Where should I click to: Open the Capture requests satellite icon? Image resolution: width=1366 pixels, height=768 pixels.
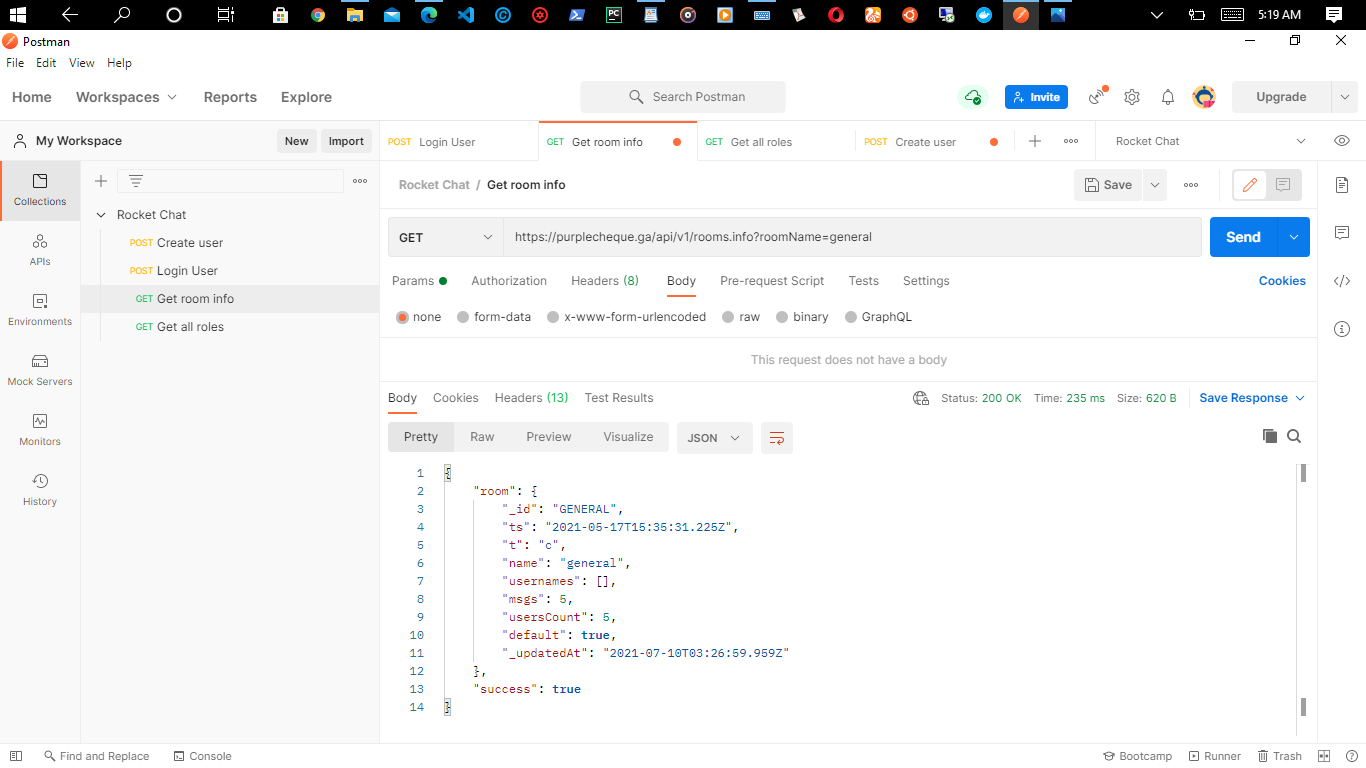[x=1095, y=96]
